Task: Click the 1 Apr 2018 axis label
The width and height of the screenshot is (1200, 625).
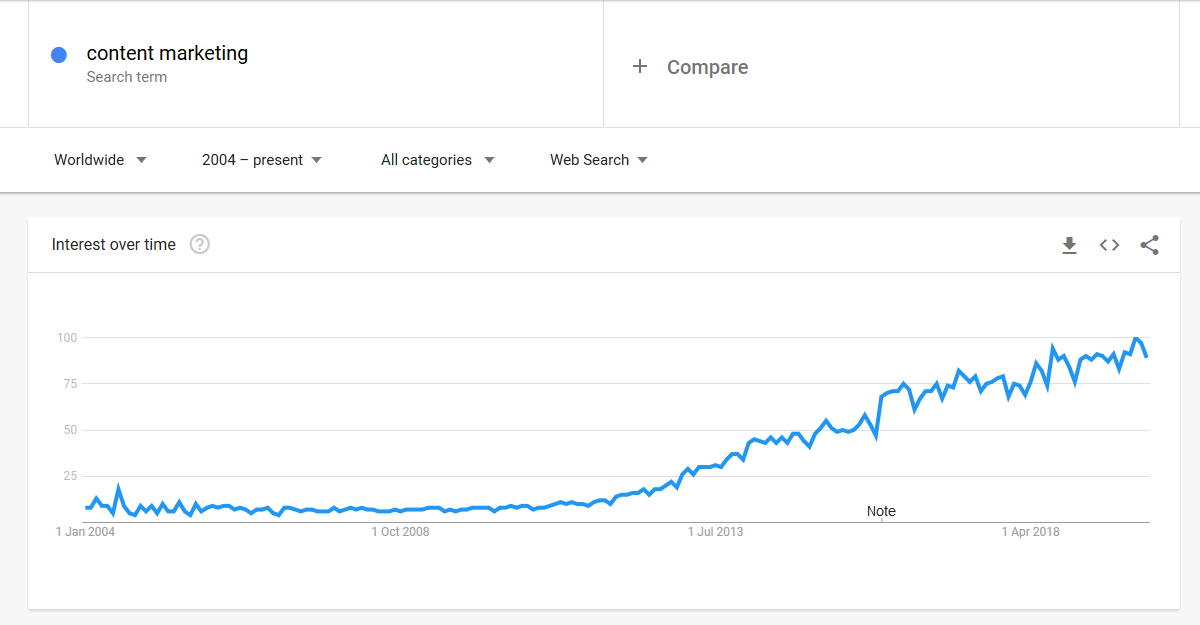Action: tap(1030, 532)
